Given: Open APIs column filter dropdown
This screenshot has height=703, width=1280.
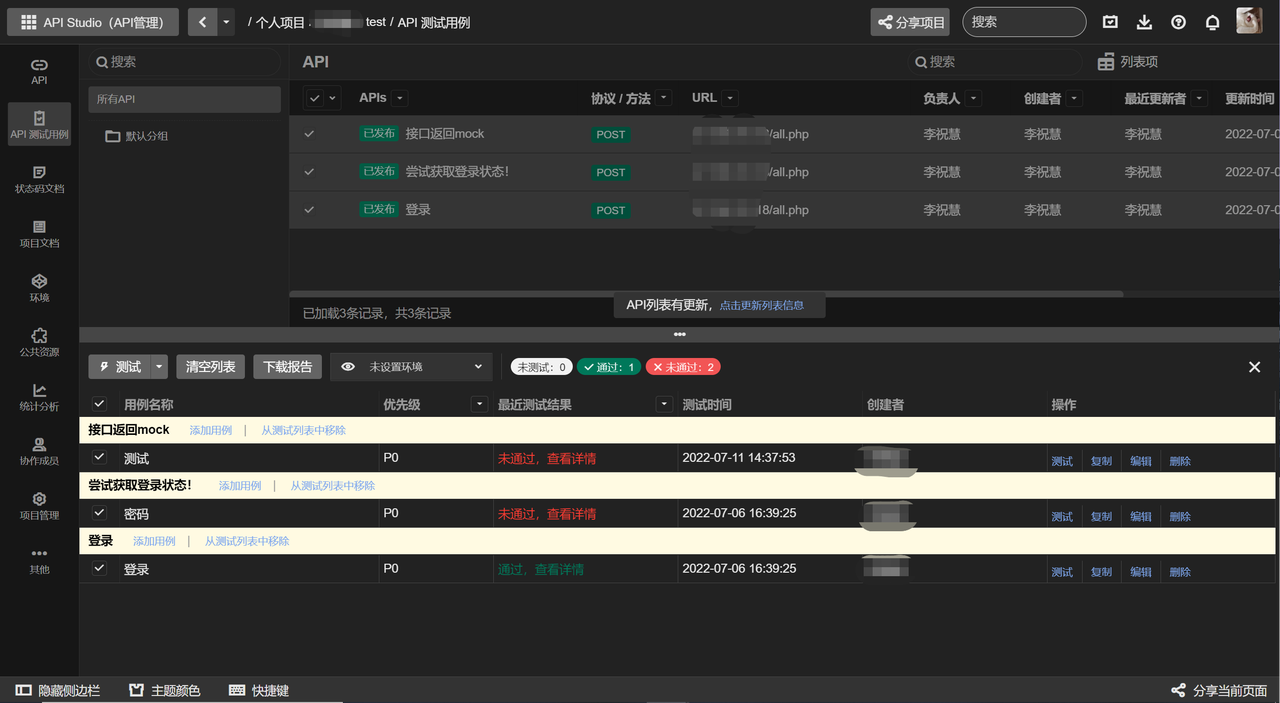Looking at the screenshot, I should (400, 98).
